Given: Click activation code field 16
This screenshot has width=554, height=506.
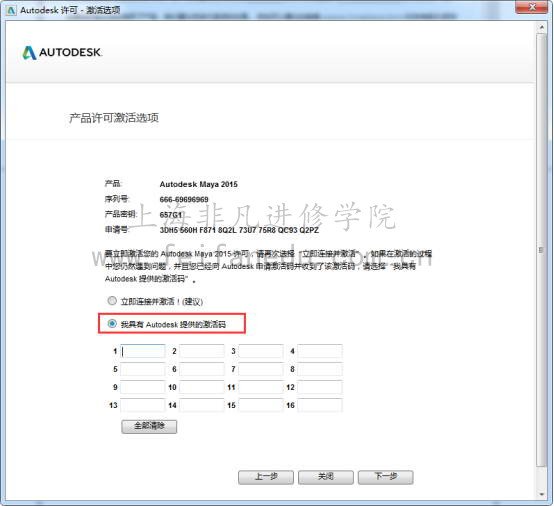Looking at the screenshot, I should (320, 405).
